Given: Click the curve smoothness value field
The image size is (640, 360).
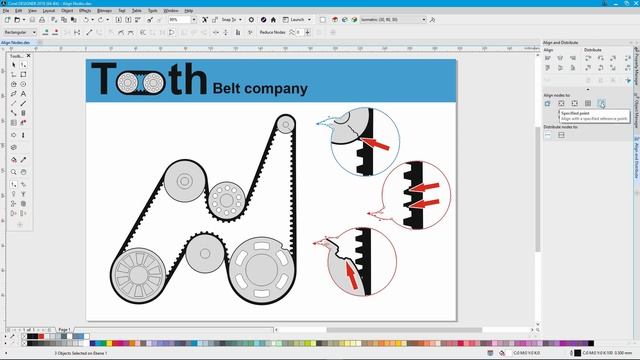Looking at the screenshot, I should coord(300,32).
